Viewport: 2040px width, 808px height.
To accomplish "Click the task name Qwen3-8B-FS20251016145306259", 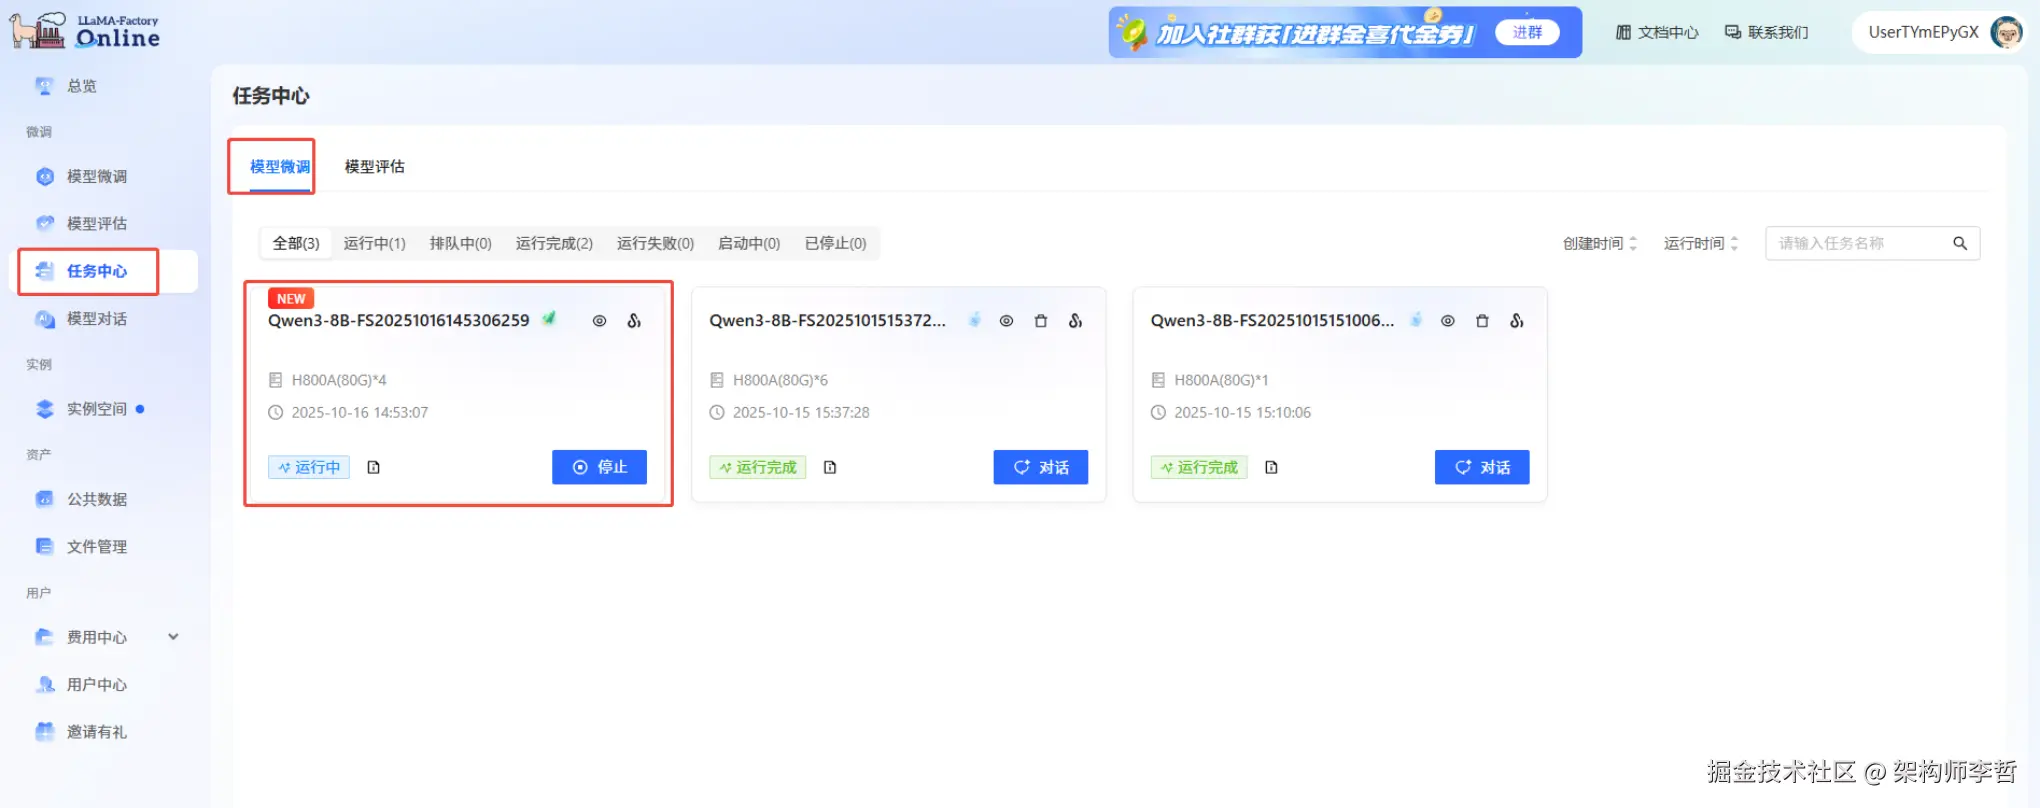I will [x=399, y=321].
